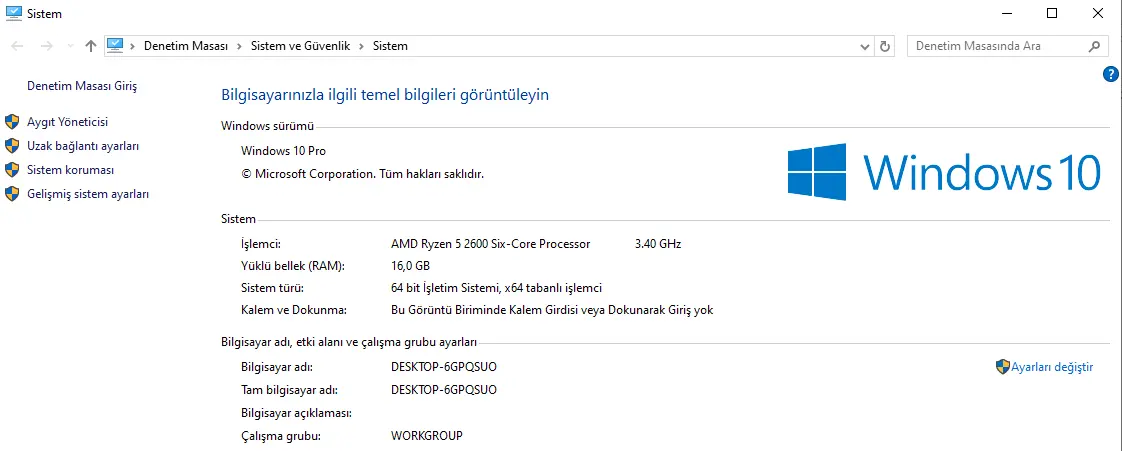
Task: Open the address bar history dropdown
Action: (x=864, y=46)
